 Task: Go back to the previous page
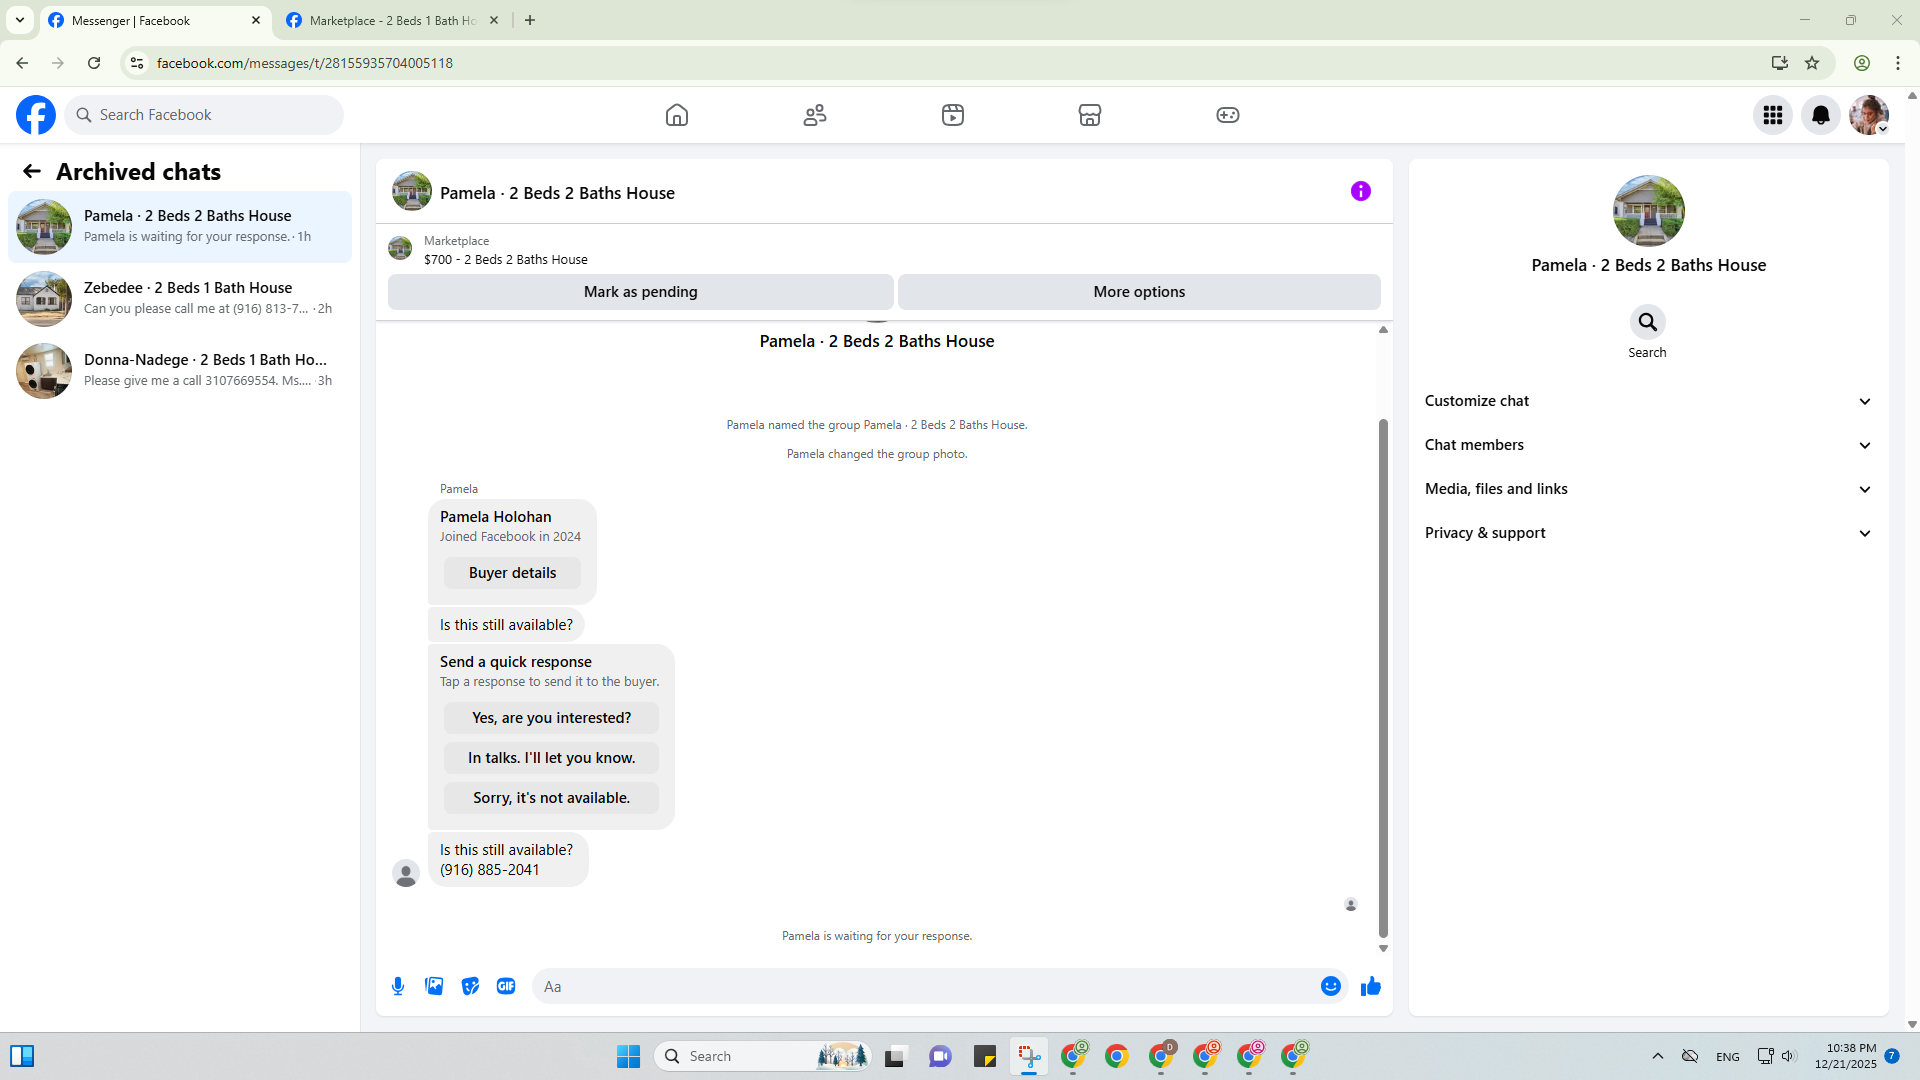(x=22, y=63)
